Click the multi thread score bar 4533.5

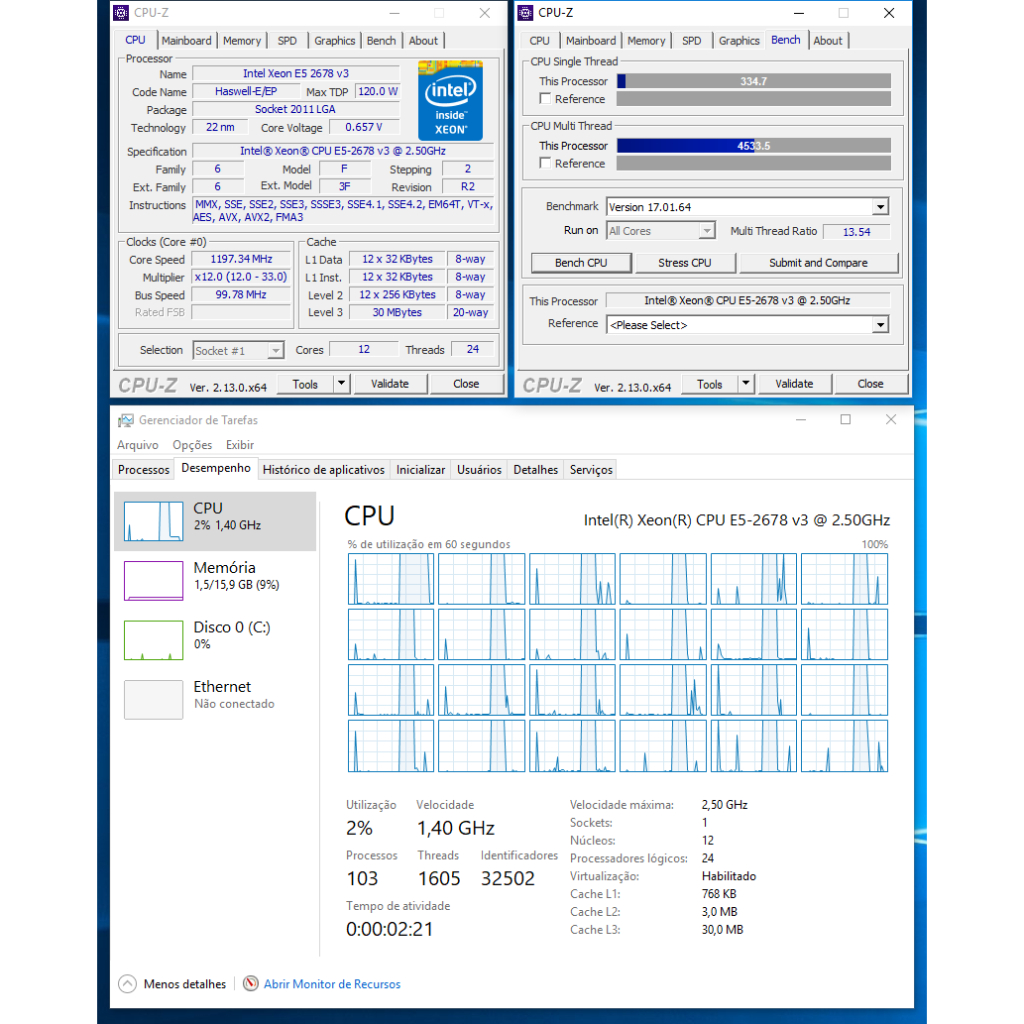click(x=754, y=146)
